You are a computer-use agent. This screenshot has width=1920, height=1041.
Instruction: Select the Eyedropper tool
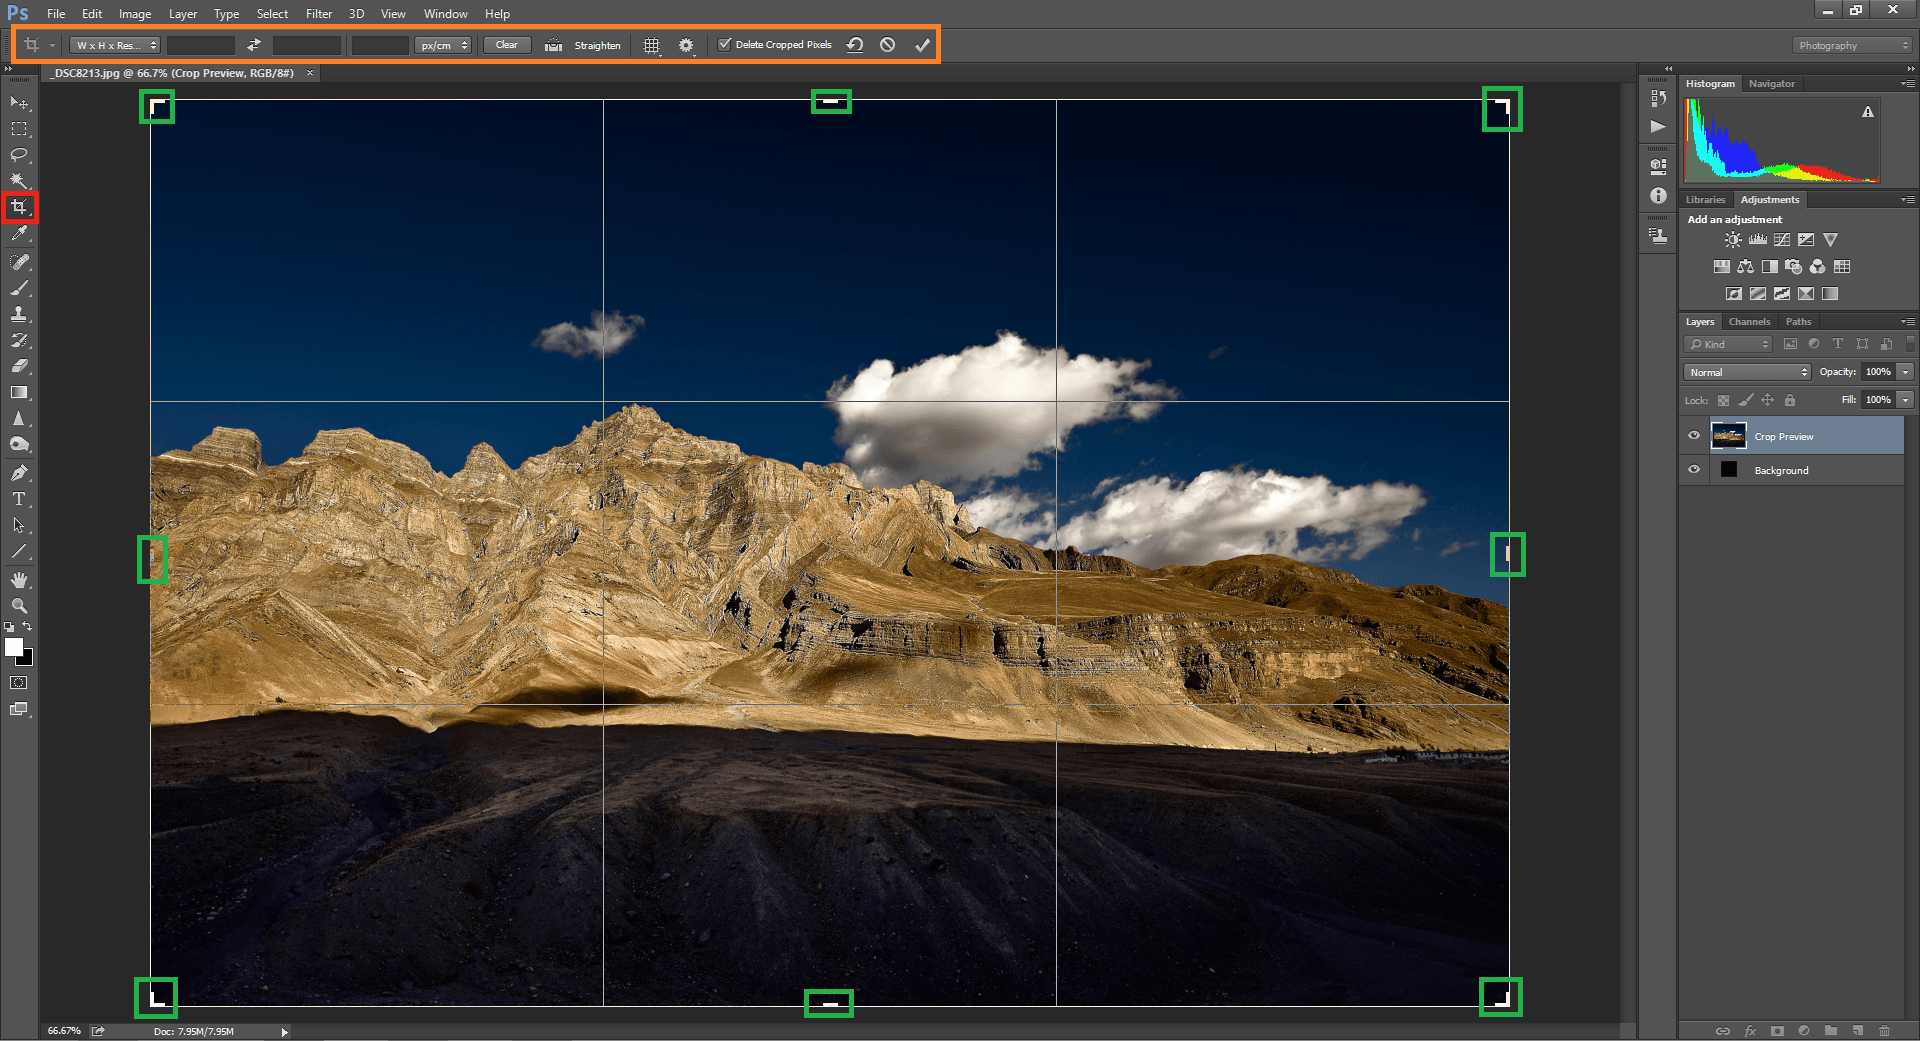pos(19,234)
